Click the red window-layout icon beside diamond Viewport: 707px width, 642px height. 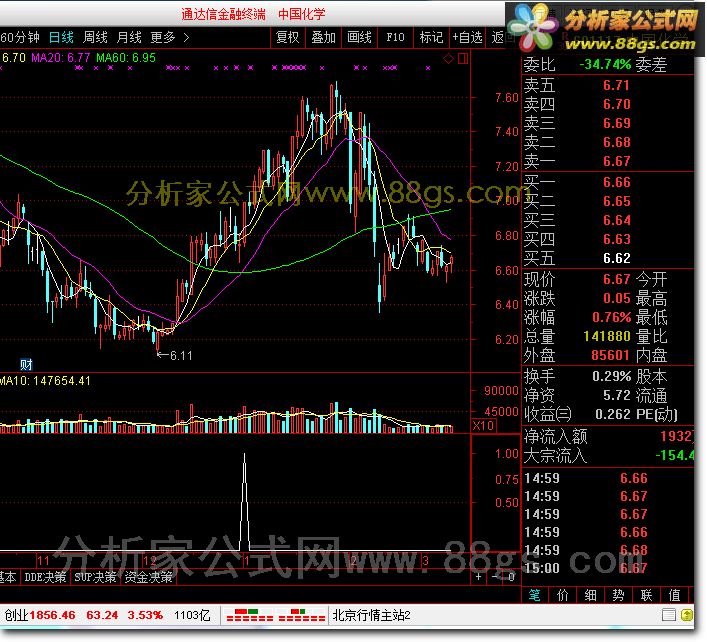463,58
